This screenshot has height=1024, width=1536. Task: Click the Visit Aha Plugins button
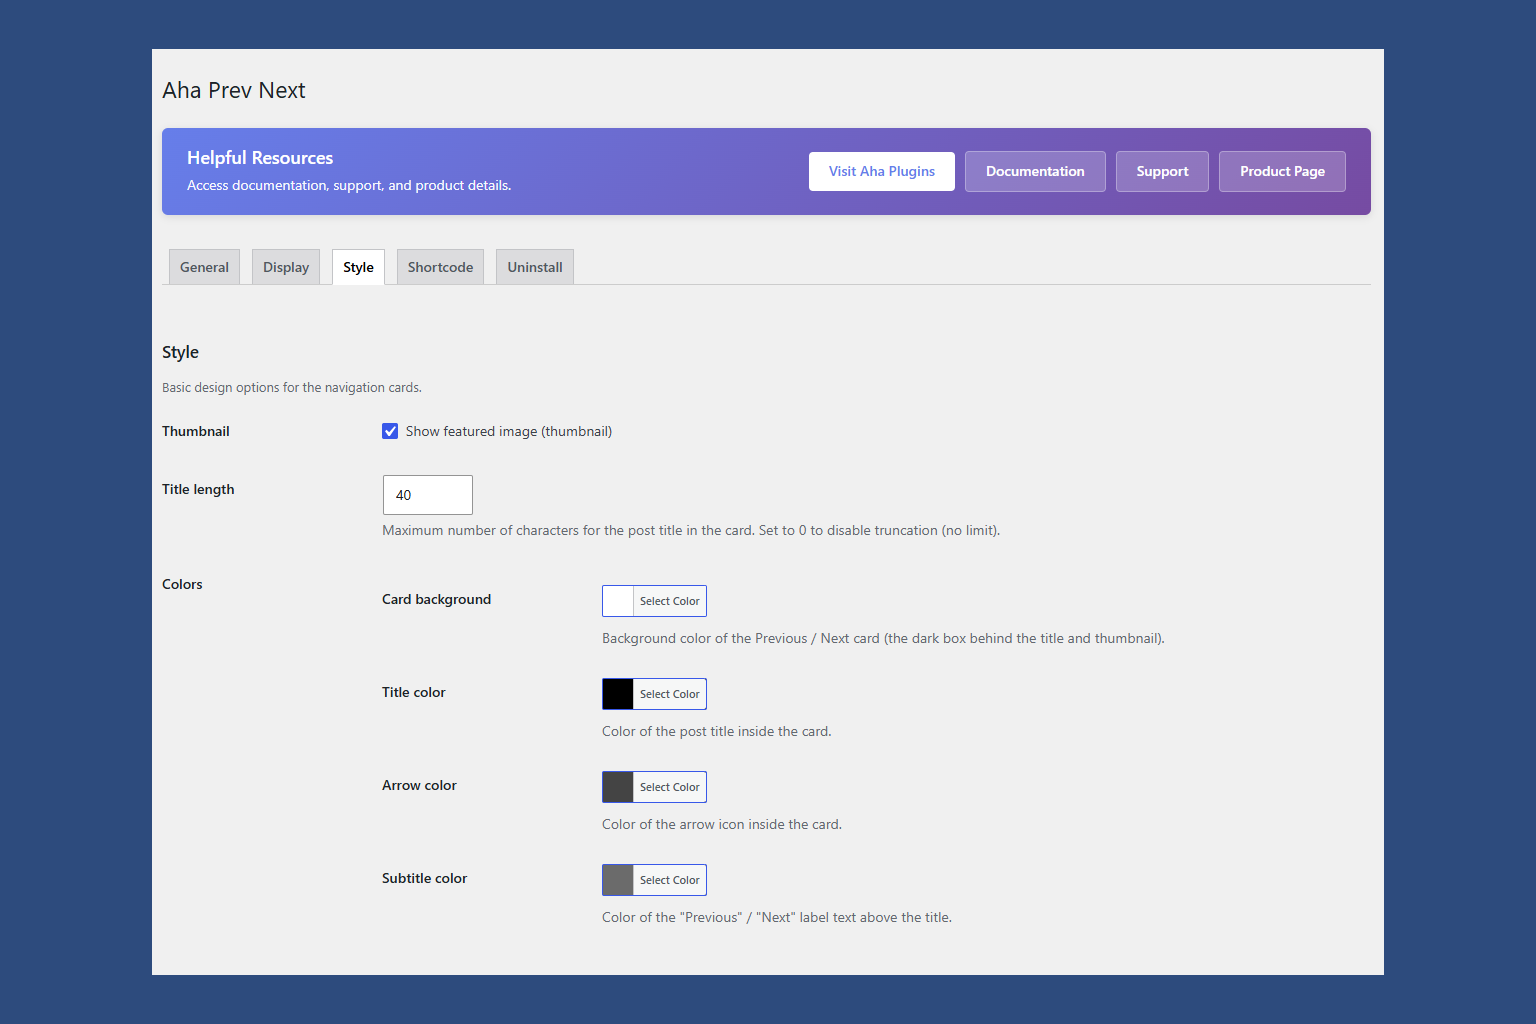coord(882,171)
